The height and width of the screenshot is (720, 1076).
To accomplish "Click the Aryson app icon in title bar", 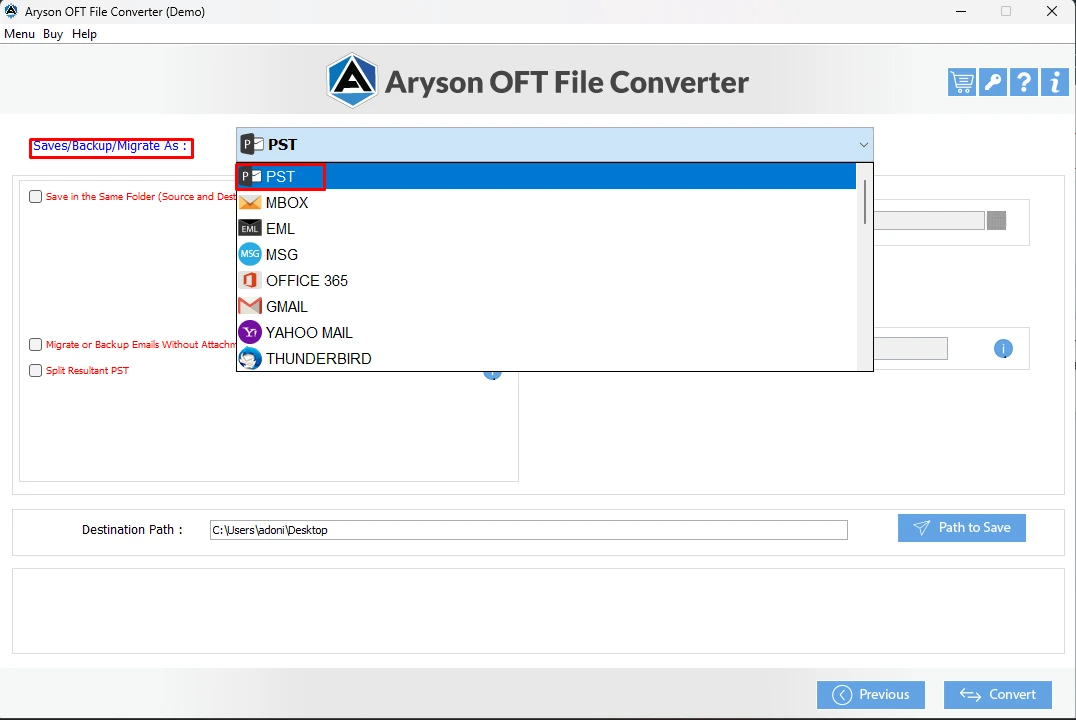I will (11, 11).
